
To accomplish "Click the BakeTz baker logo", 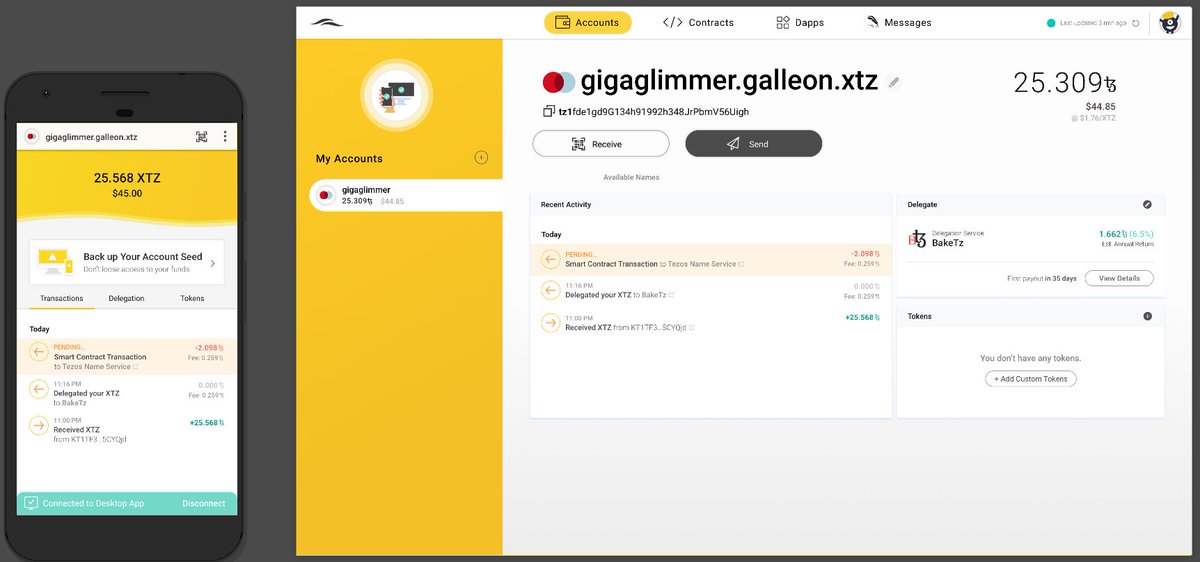I will (x=917, y=238).
